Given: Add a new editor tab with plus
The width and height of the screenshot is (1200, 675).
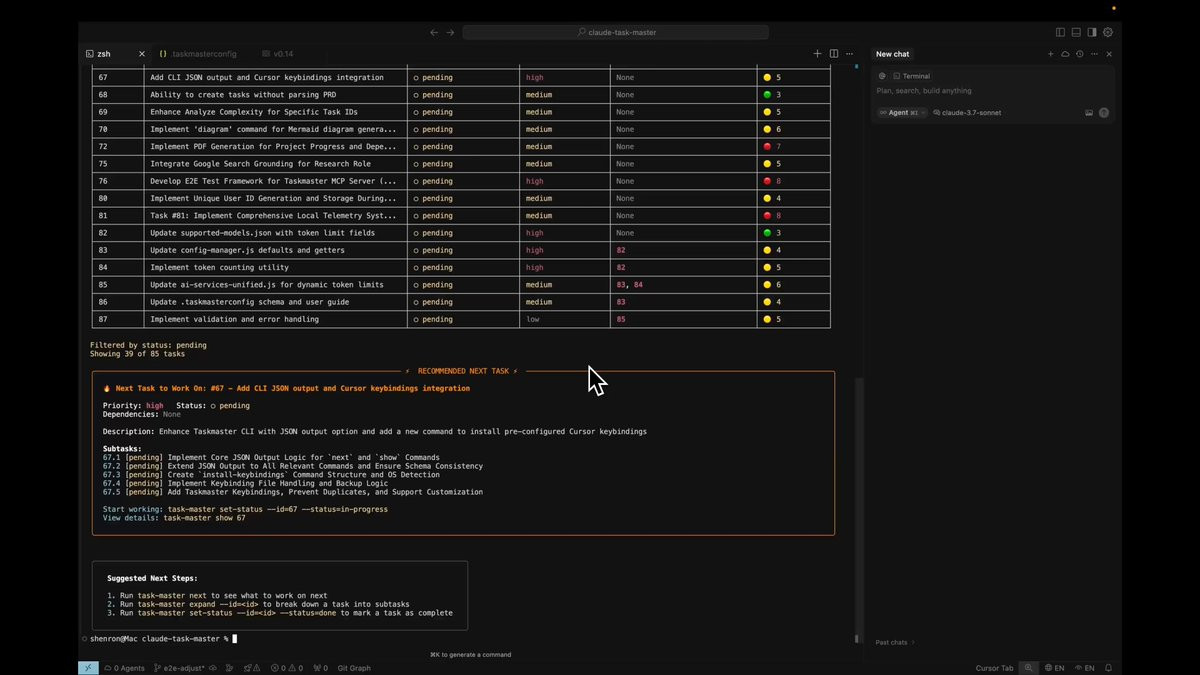Looking at the screenshot, I should click(818, 54).
